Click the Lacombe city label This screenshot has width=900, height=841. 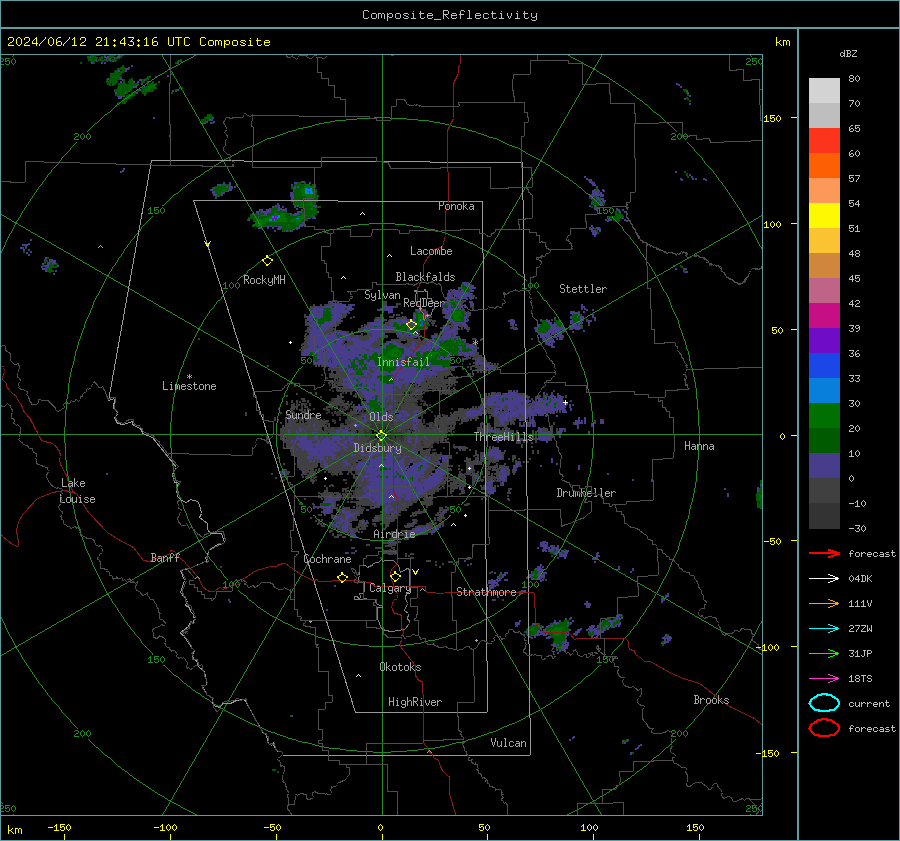click(431, 251)
